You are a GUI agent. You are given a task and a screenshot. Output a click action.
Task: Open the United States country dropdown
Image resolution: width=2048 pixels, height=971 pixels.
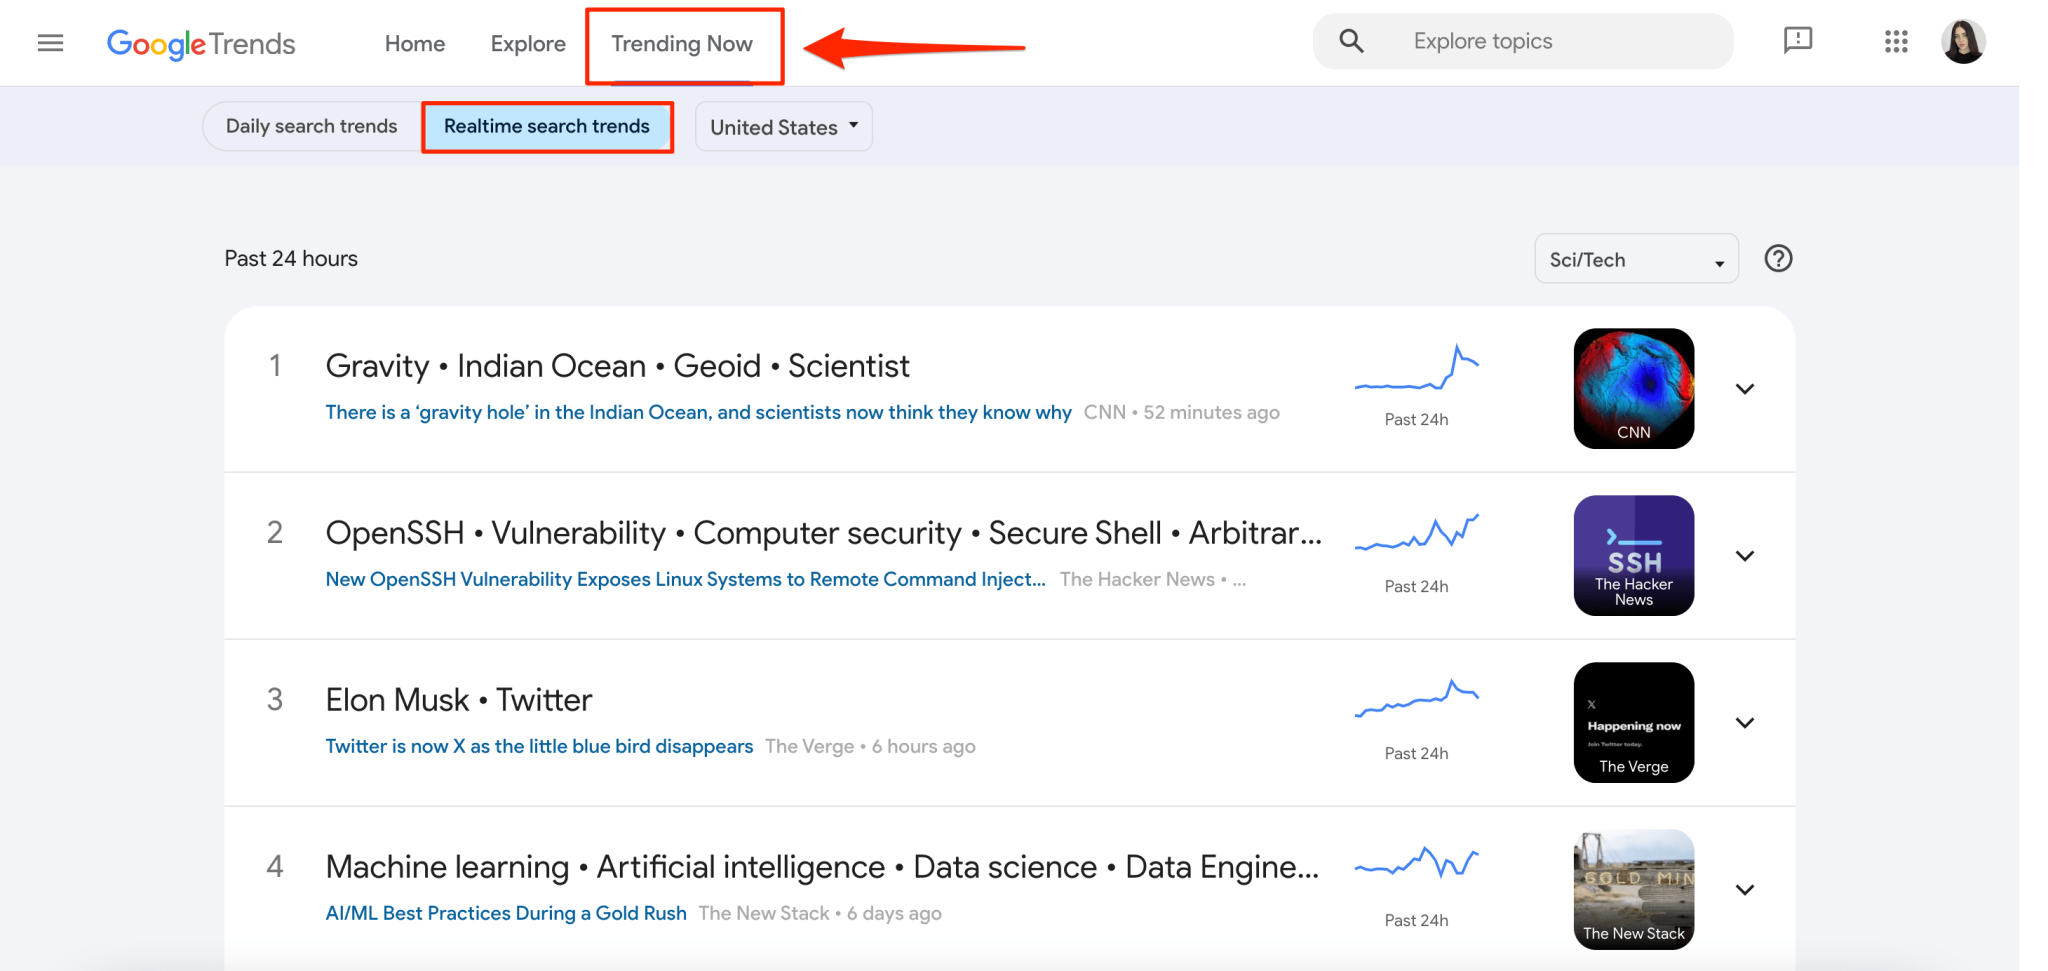[x=783, y=127]
